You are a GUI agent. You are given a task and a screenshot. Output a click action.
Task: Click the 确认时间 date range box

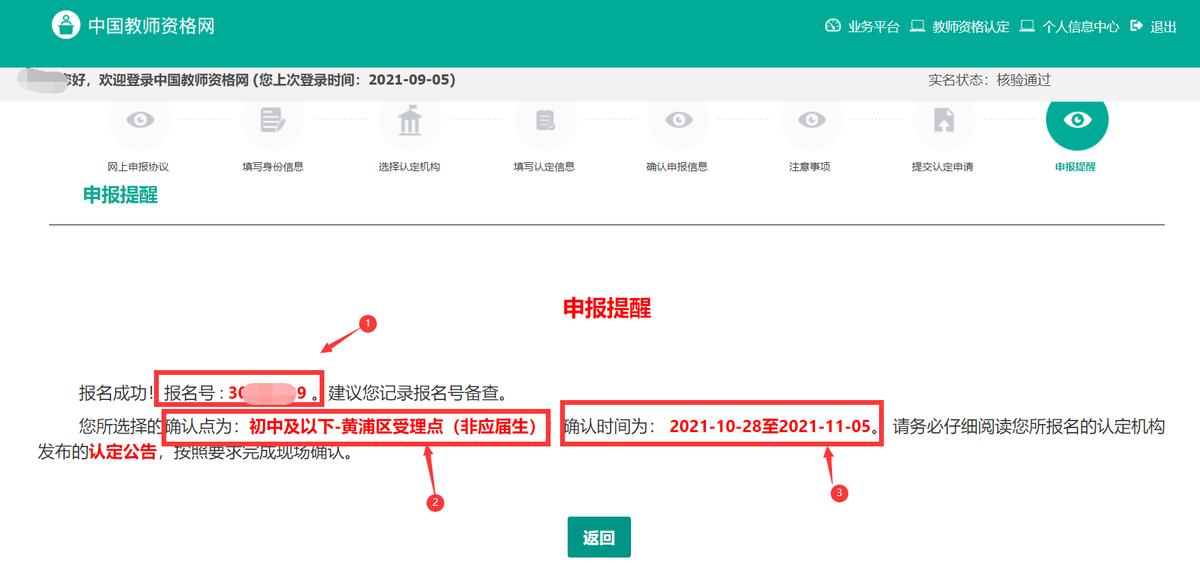coord(723,425)
